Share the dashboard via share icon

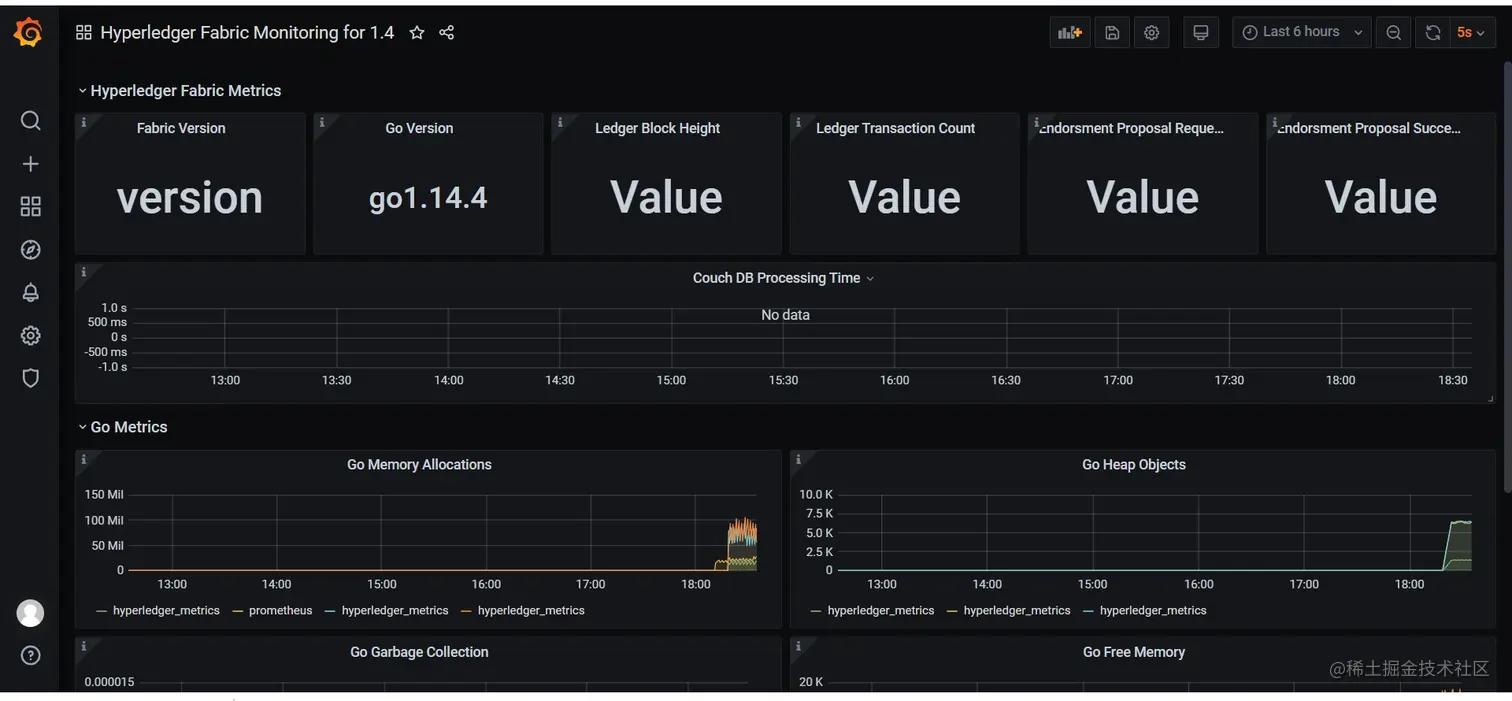pos(447,33)
